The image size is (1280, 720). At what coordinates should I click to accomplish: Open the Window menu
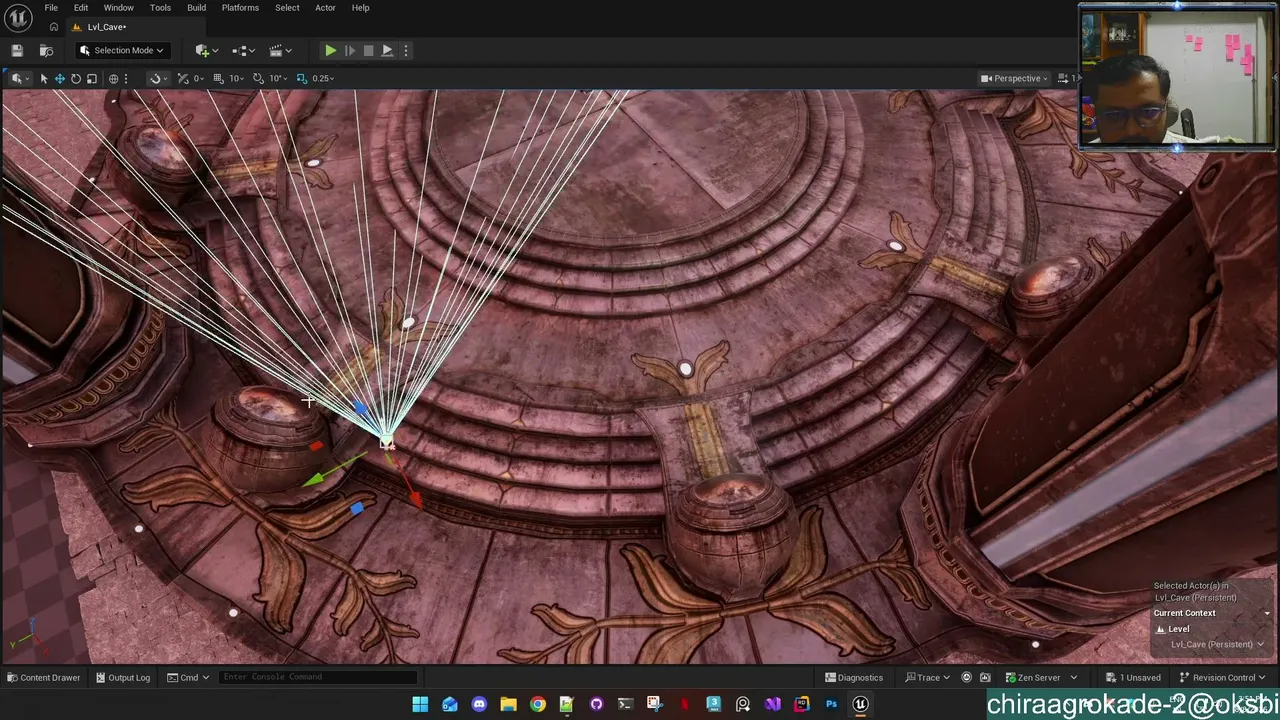[118, 8]
